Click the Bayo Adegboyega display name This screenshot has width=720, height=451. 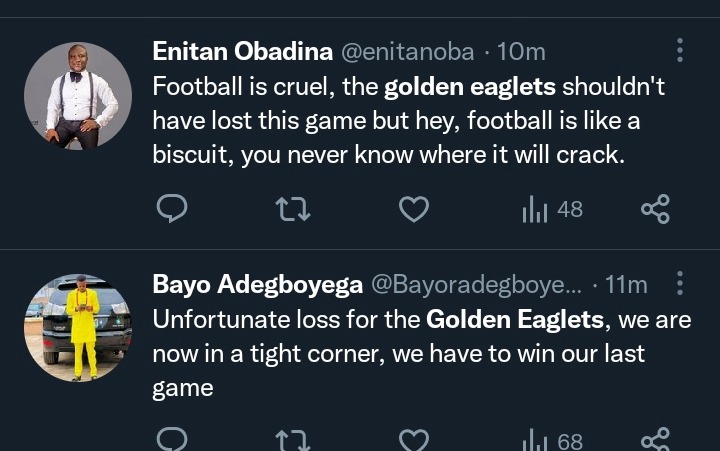click(257, 285)
